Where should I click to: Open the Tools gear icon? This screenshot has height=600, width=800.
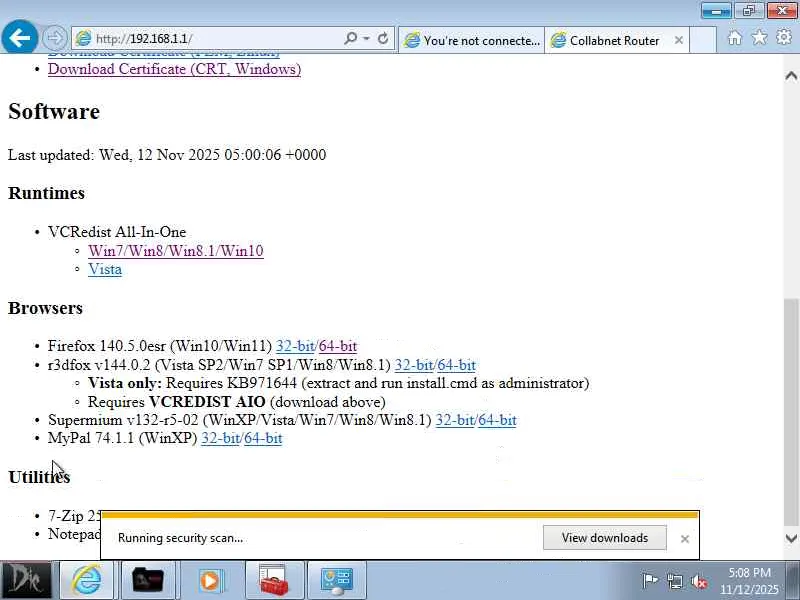[x=784, y=37]
